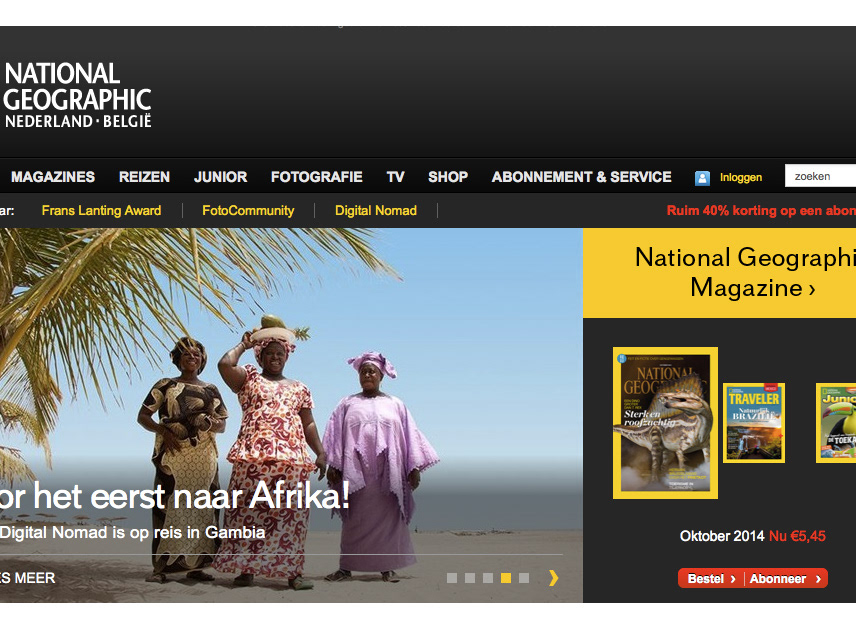Click the red Abonneer button
This screenshot has width=856, height=642.
coord(786,578)
